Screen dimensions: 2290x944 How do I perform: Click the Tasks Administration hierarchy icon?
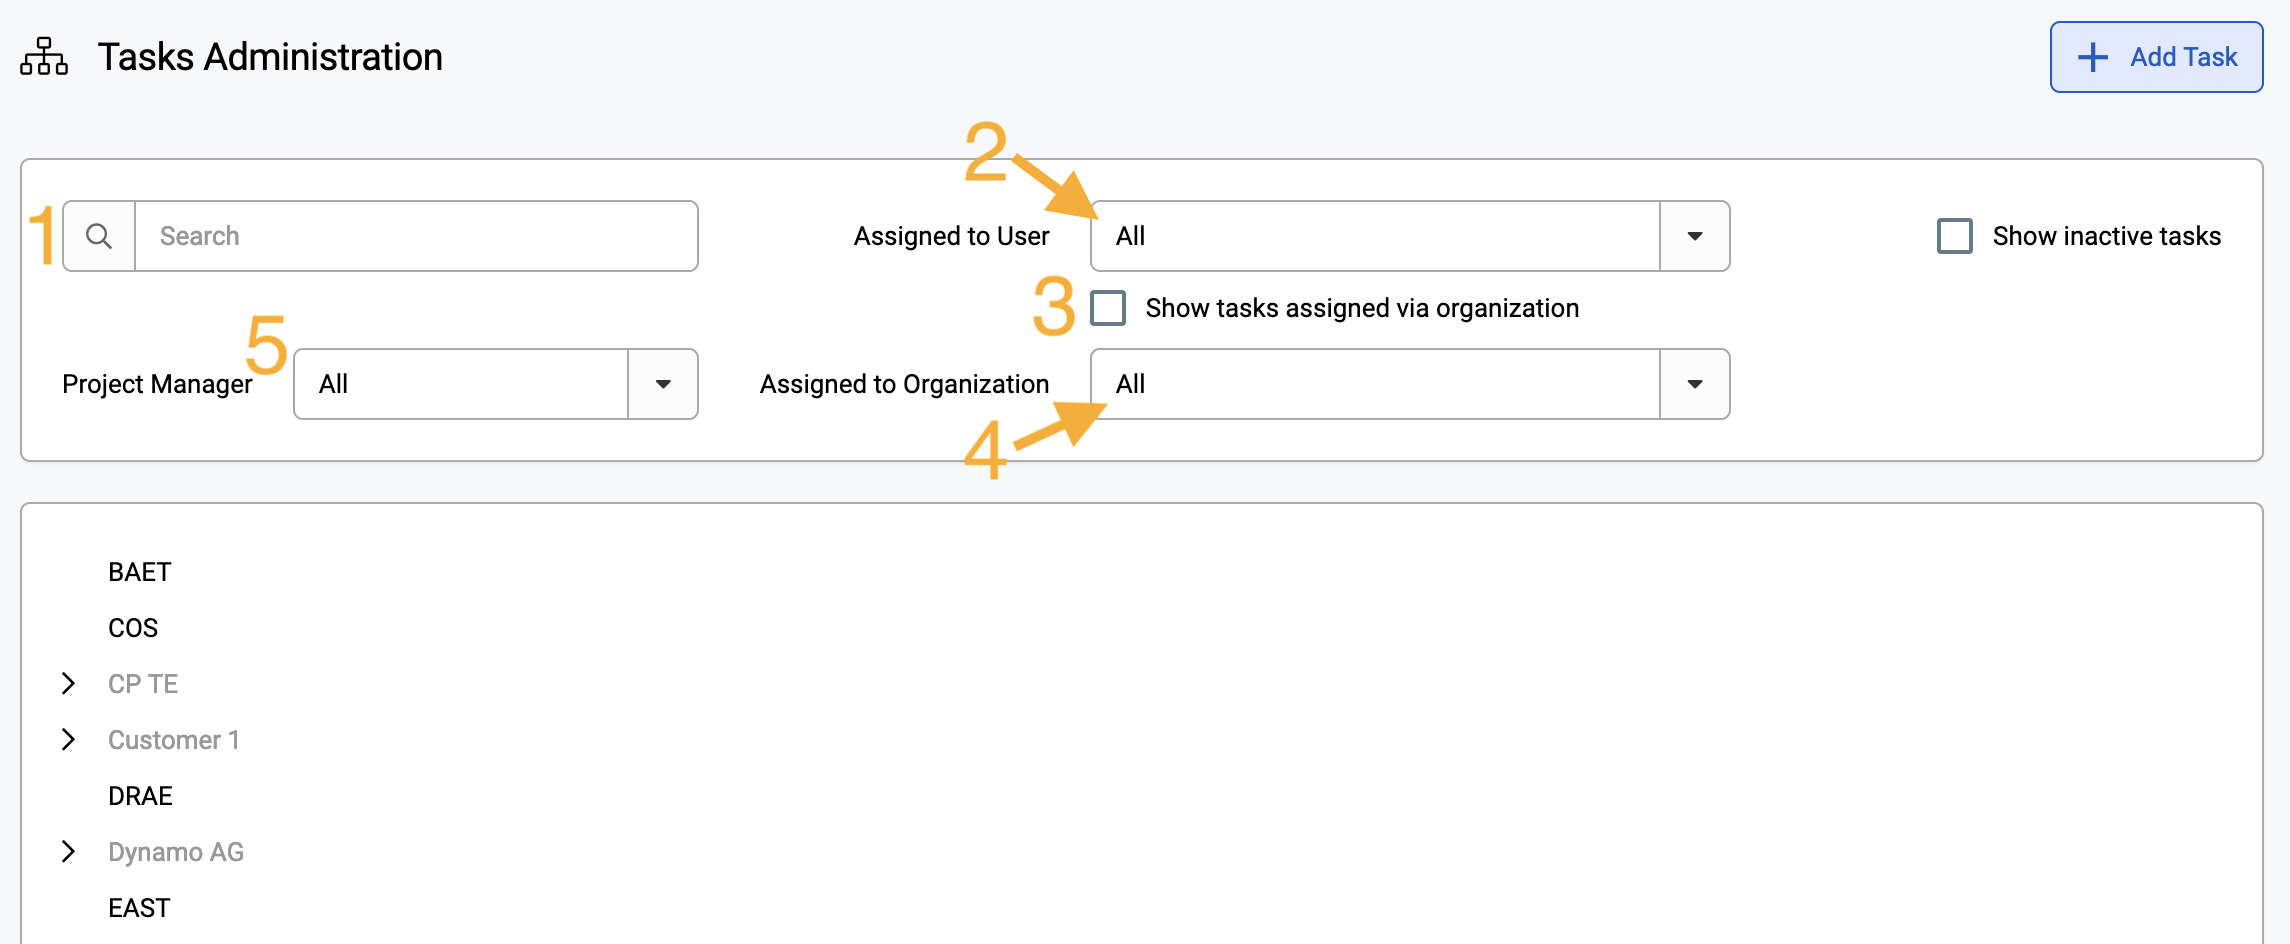(44, 57)
